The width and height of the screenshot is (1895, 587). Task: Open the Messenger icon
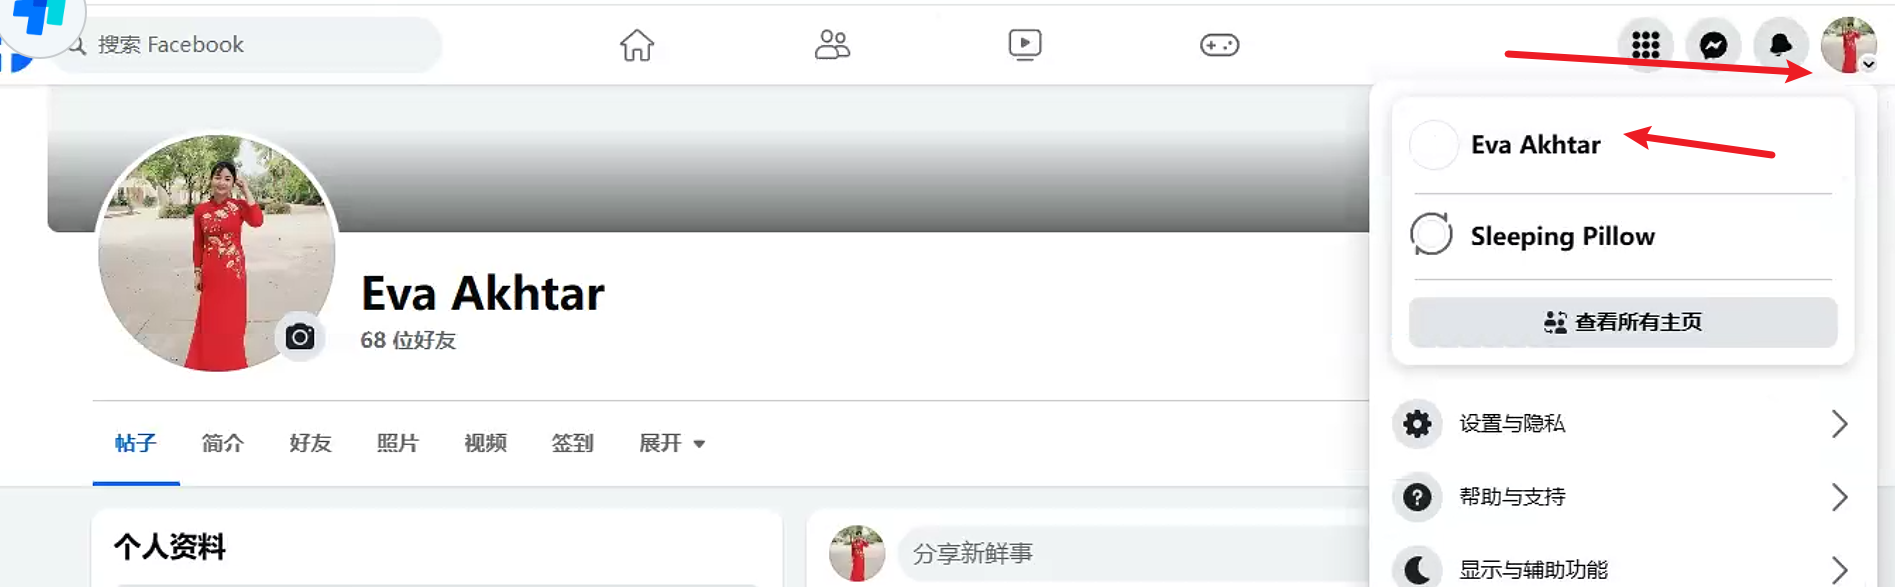(x=1713, y=45)
